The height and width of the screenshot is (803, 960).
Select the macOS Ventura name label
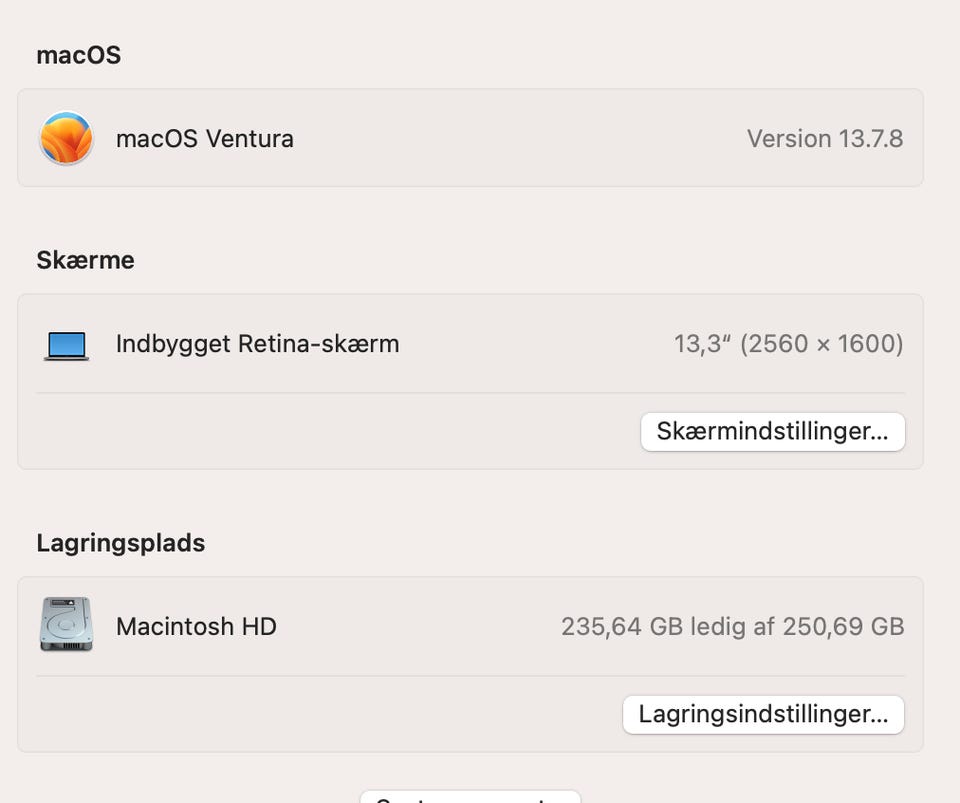click(205, 138)
